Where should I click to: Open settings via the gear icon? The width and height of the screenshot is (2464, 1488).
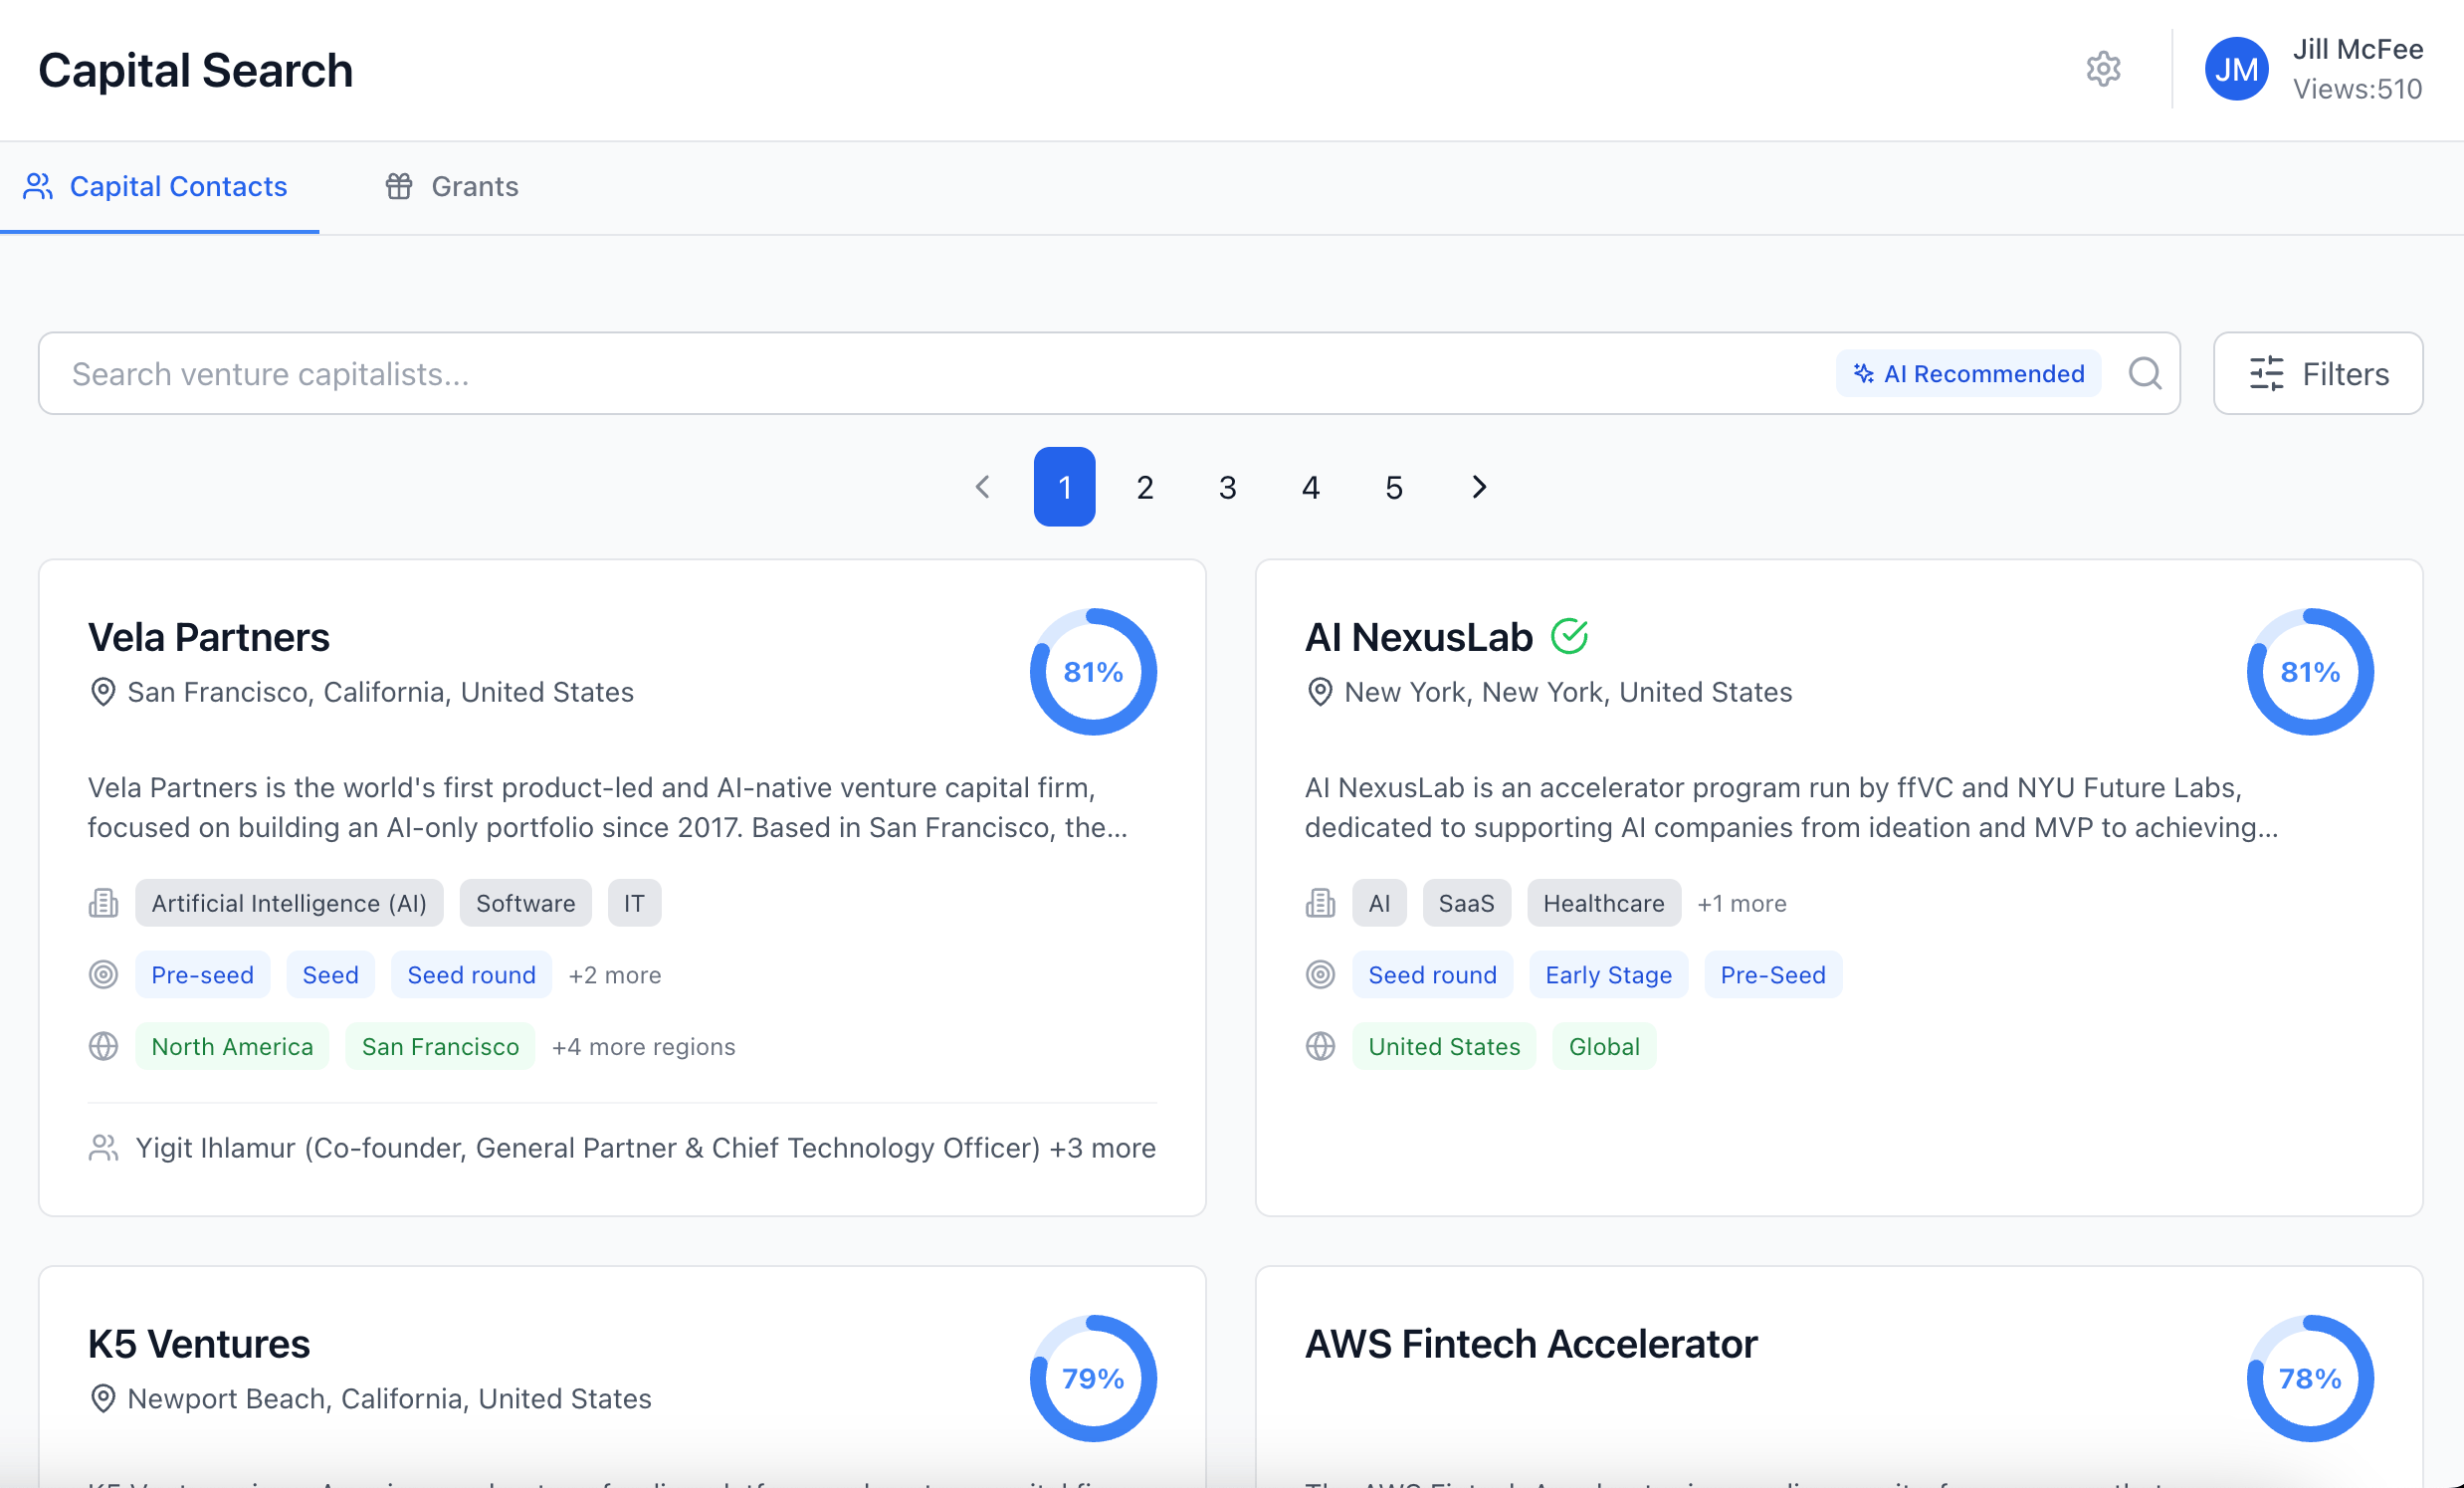tap(2103, 69)
